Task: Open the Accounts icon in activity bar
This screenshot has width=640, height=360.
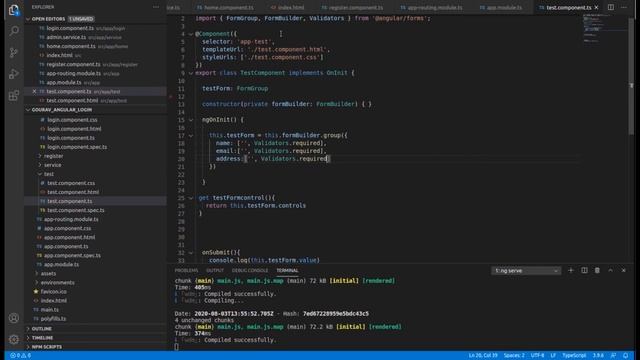Action: [13, 318]
